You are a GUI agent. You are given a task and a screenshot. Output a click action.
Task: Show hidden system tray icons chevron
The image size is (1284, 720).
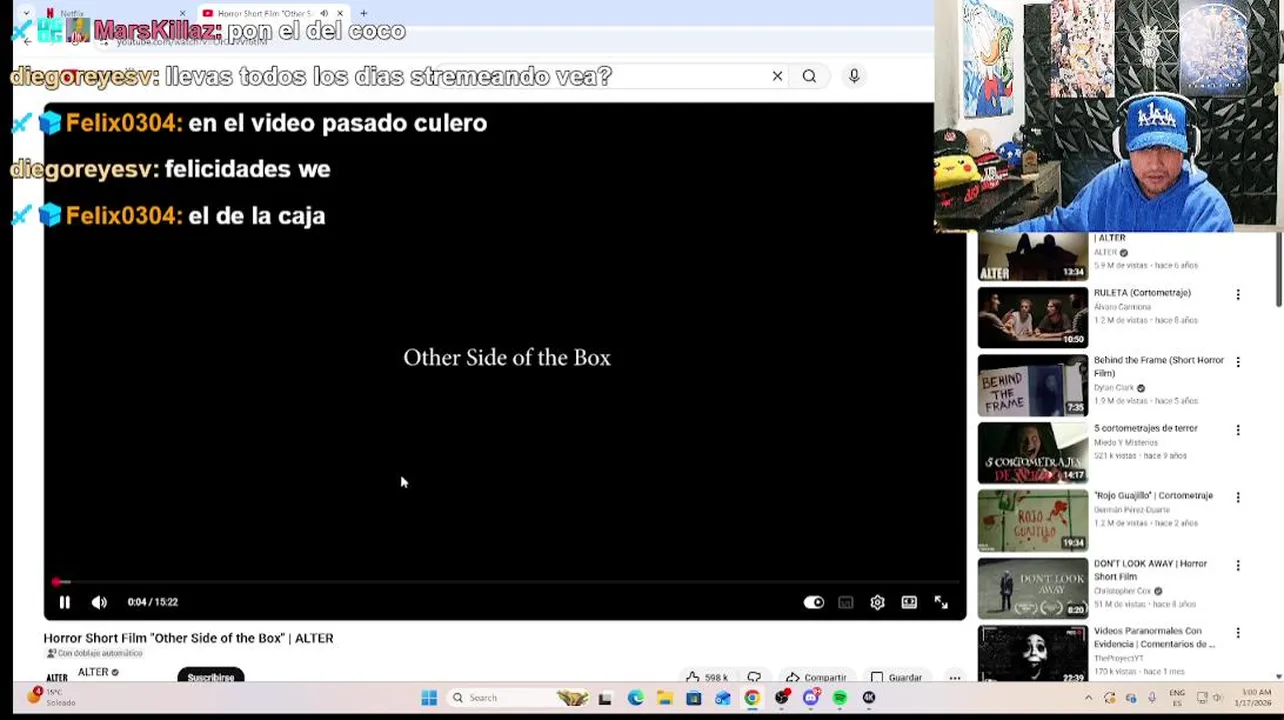(1089, 698)
